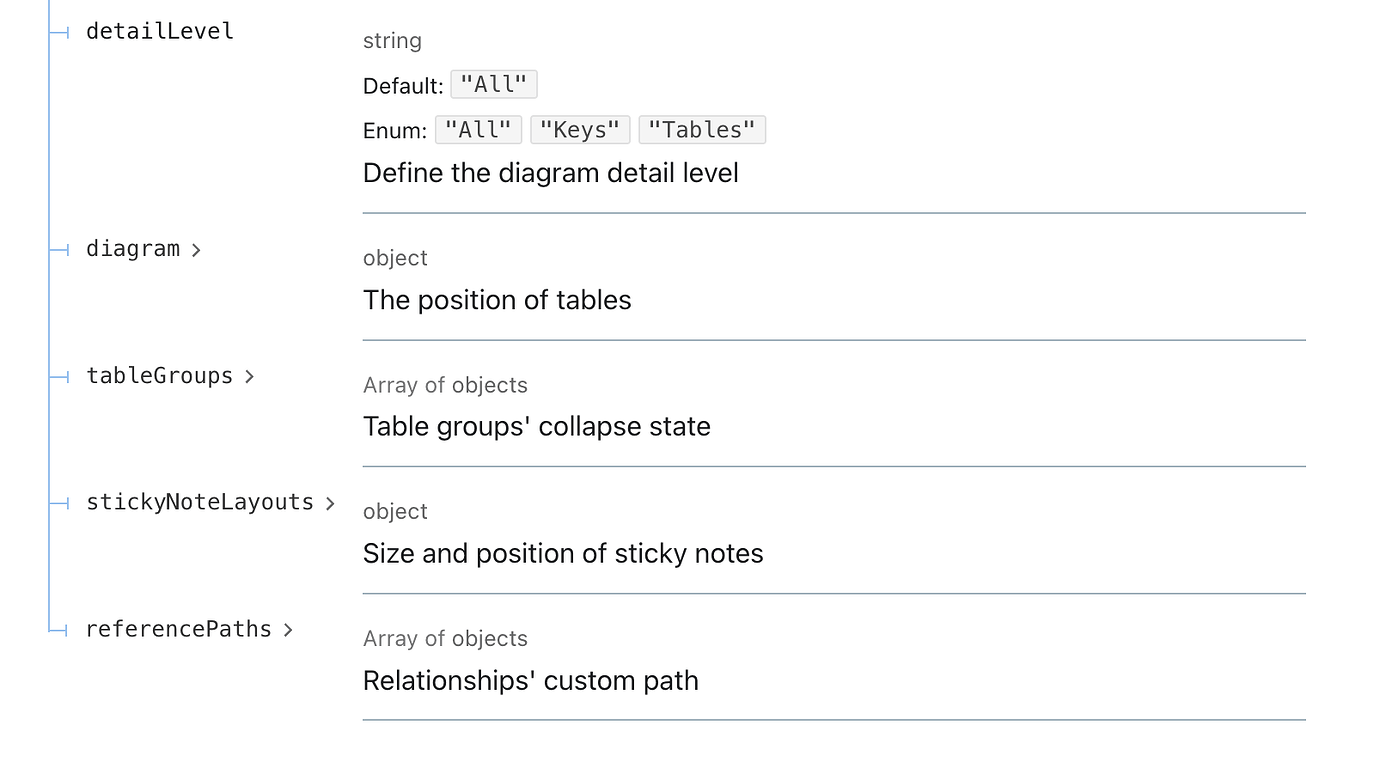Image resolution: width=1380 pixels, height=768 pixels.
Task: Expand the tableGroups array property
Action: (249, 377)
